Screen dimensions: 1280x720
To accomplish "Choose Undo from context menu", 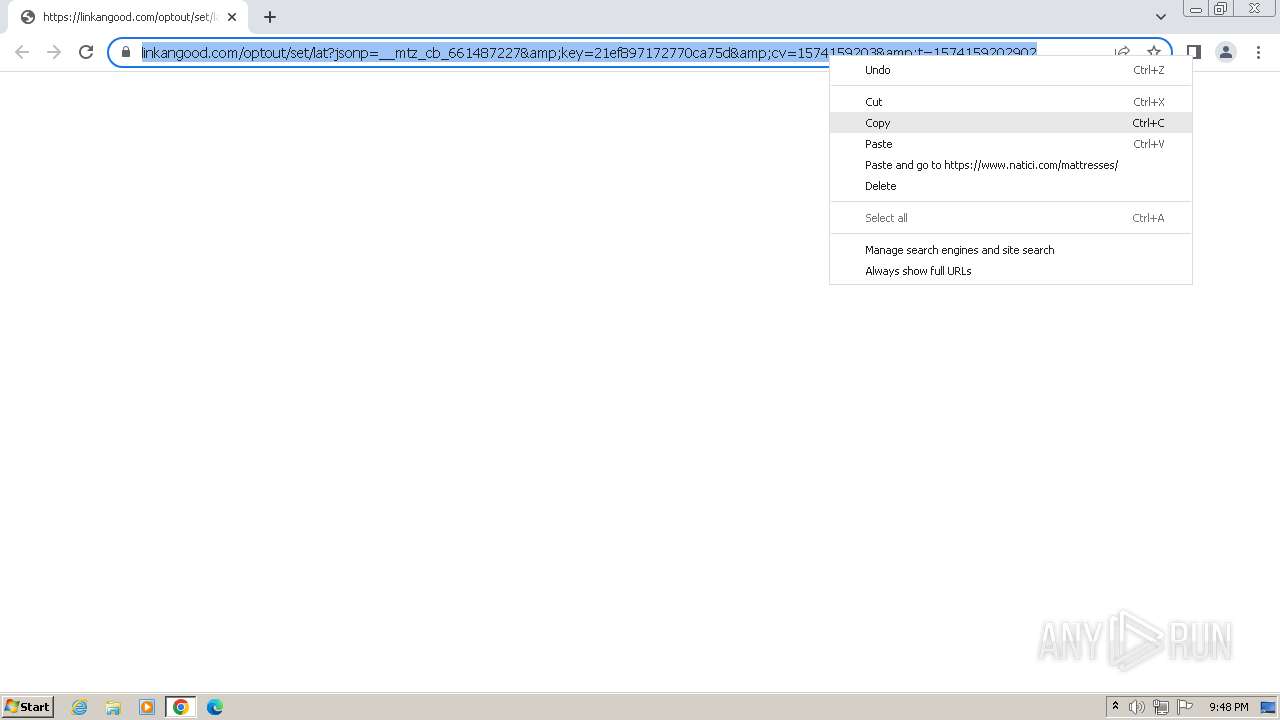I will click(x=1011, y=70).
